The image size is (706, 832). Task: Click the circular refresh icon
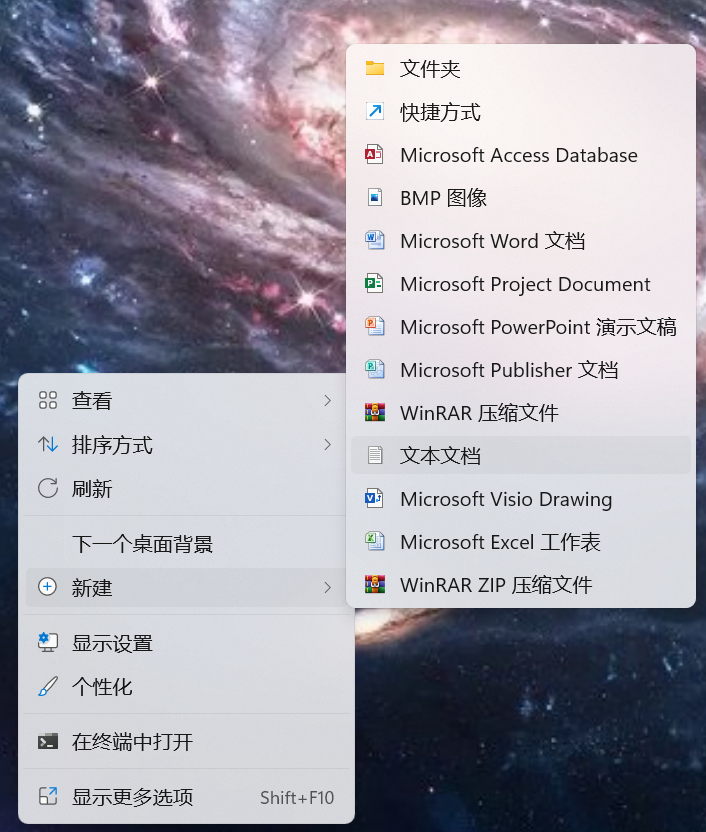click(48, 488)
